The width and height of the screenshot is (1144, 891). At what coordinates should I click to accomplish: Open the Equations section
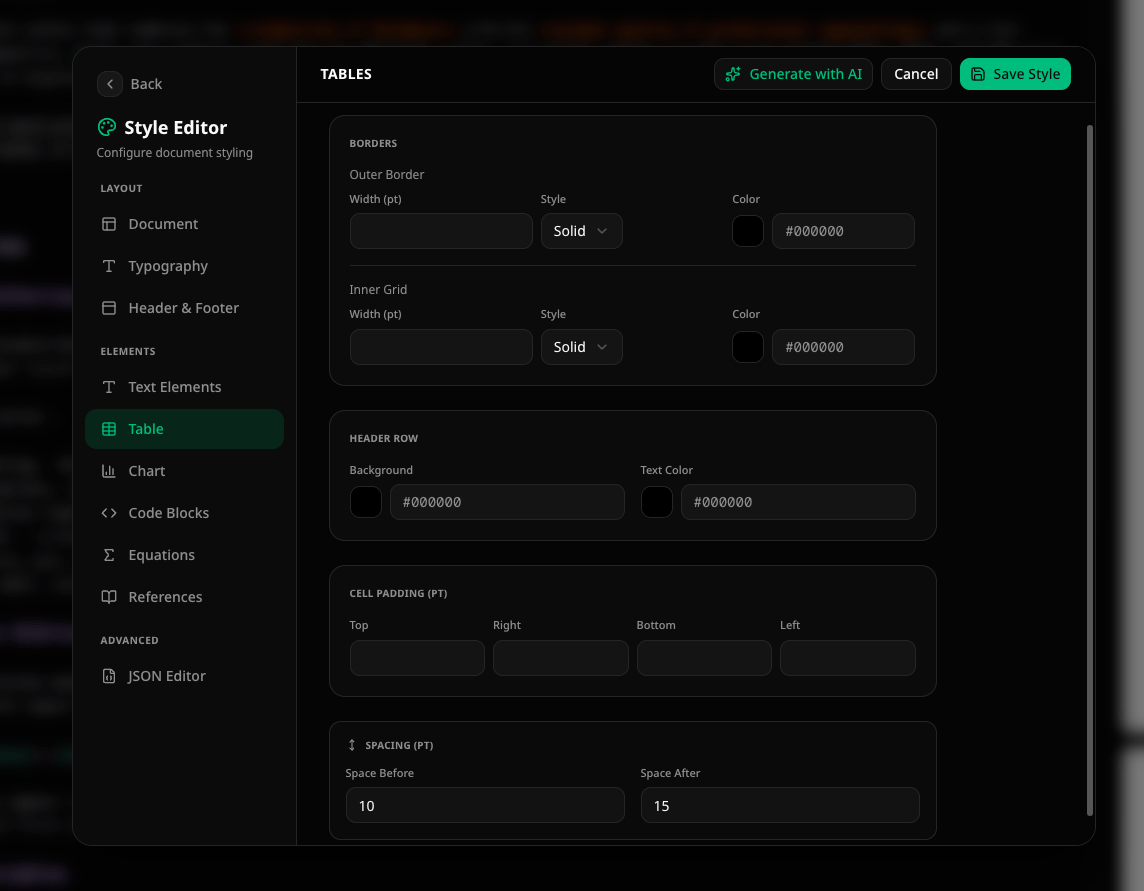pyautogui.click(x=185, y=555)
